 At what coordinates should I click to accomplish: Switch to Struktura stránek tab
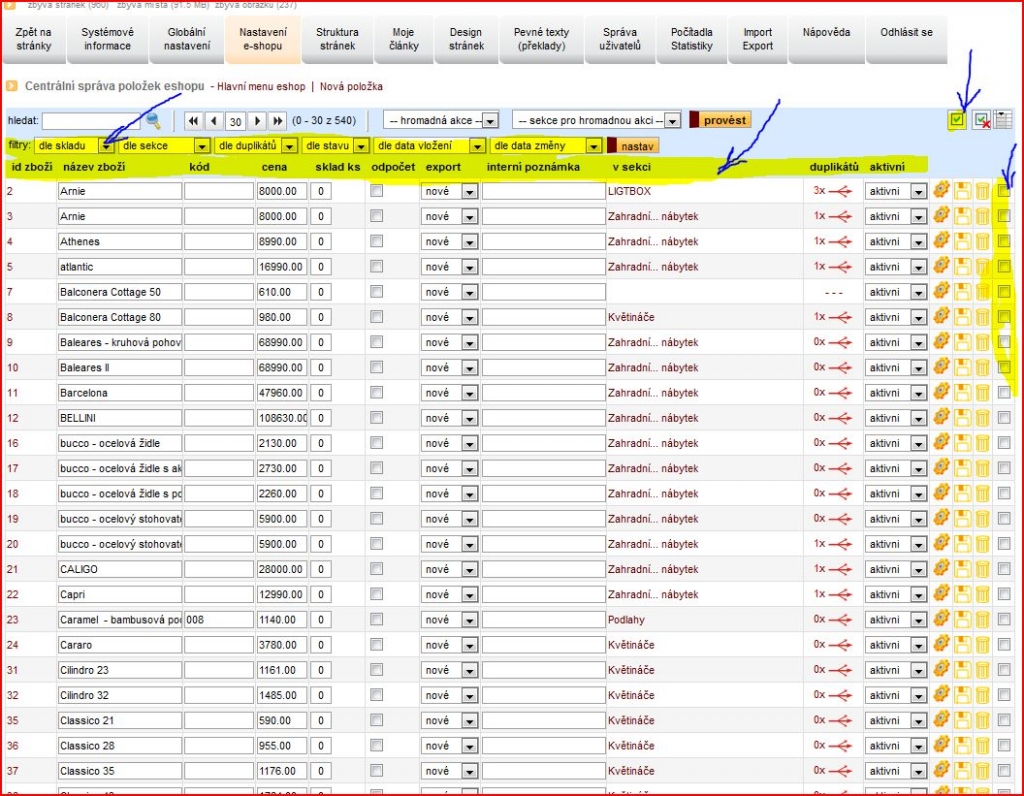pos(337,39)
